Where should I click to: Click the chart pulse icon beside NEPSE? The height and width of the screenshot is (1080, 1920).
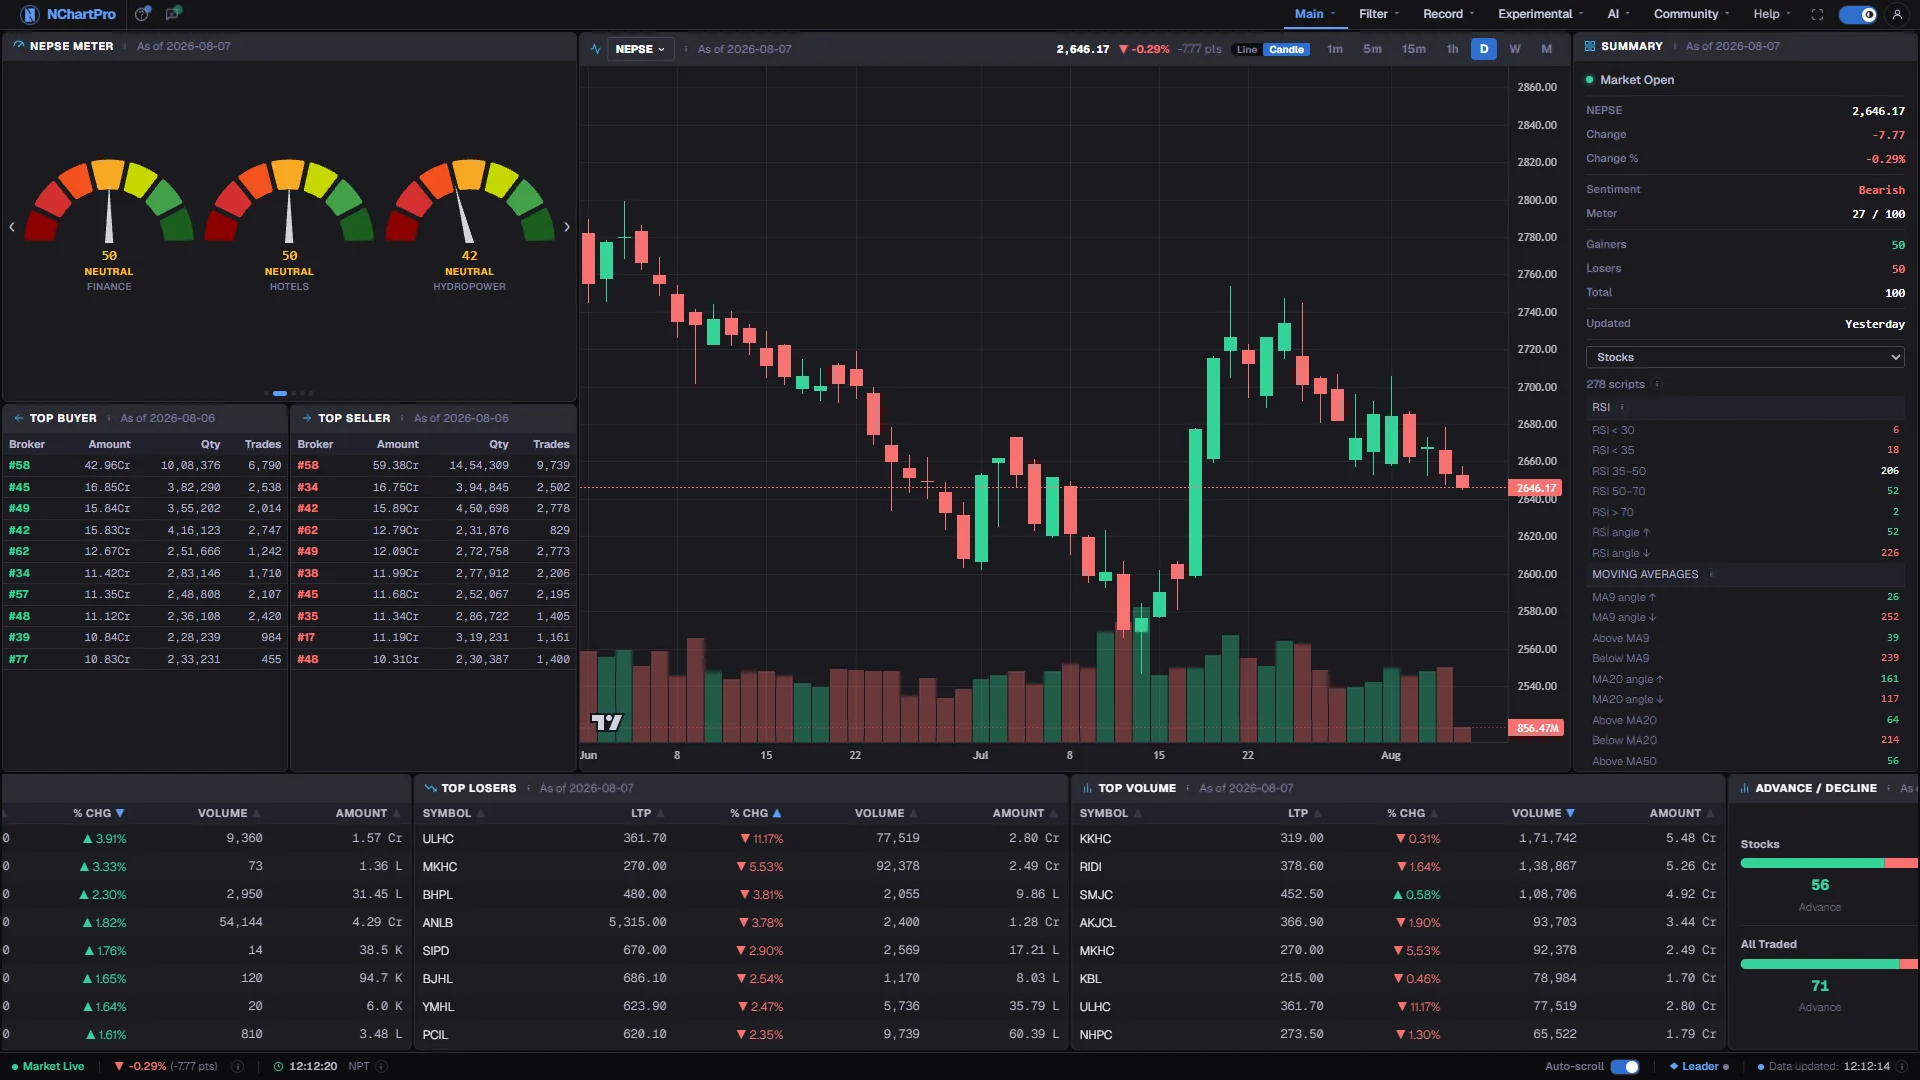[596, 49]
